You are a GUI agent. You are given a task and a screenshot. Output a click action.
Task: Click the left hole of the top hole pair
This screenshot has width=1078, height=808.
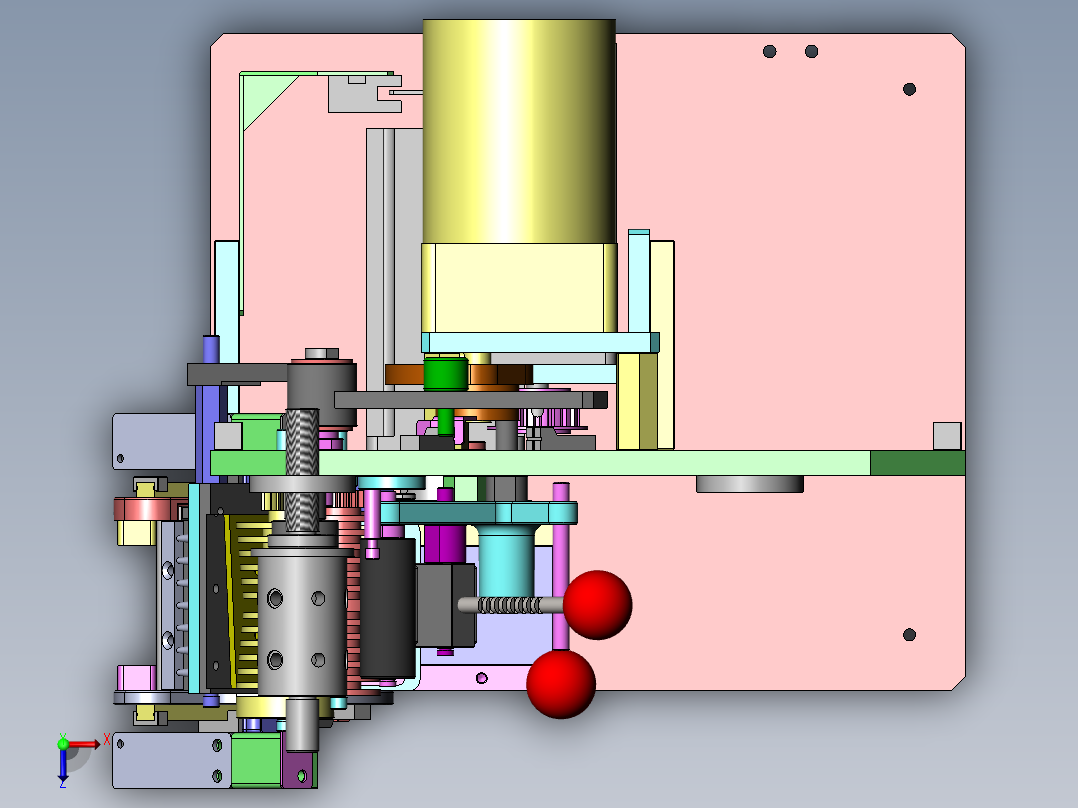(x=769, y=52)
